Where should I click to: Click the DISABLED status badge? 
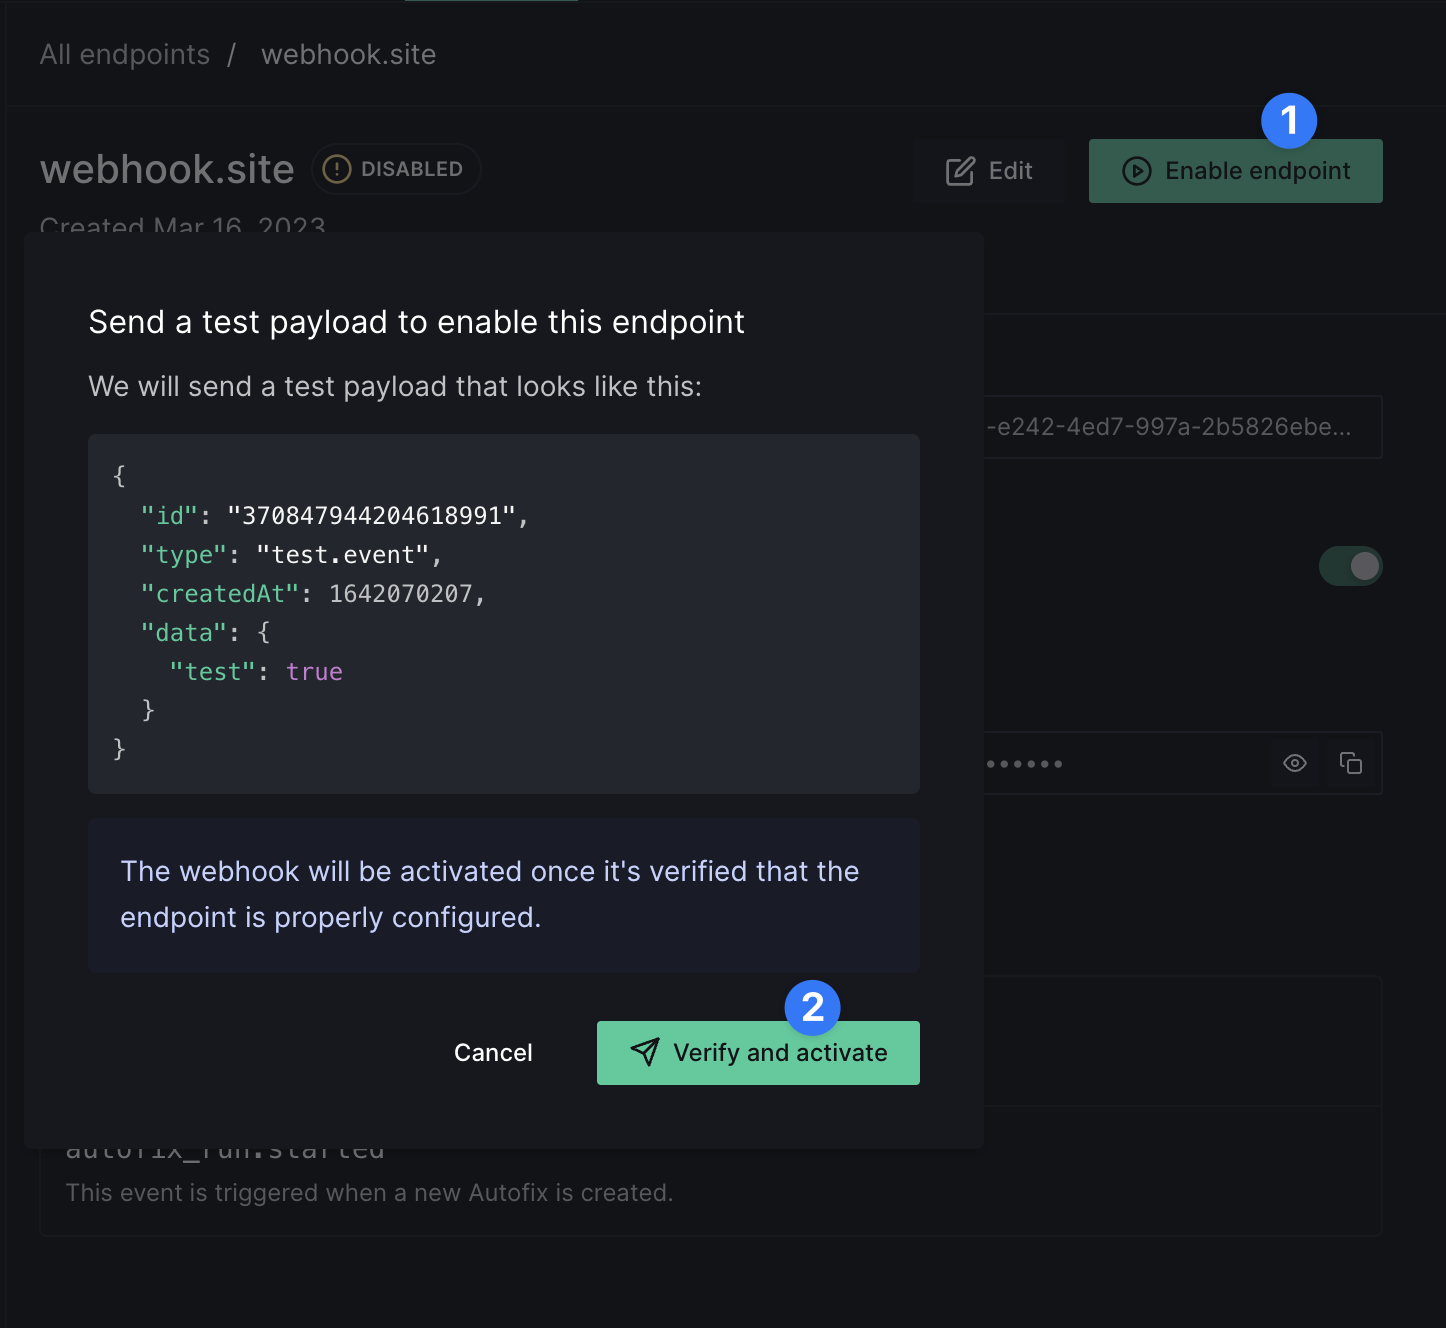397,169
